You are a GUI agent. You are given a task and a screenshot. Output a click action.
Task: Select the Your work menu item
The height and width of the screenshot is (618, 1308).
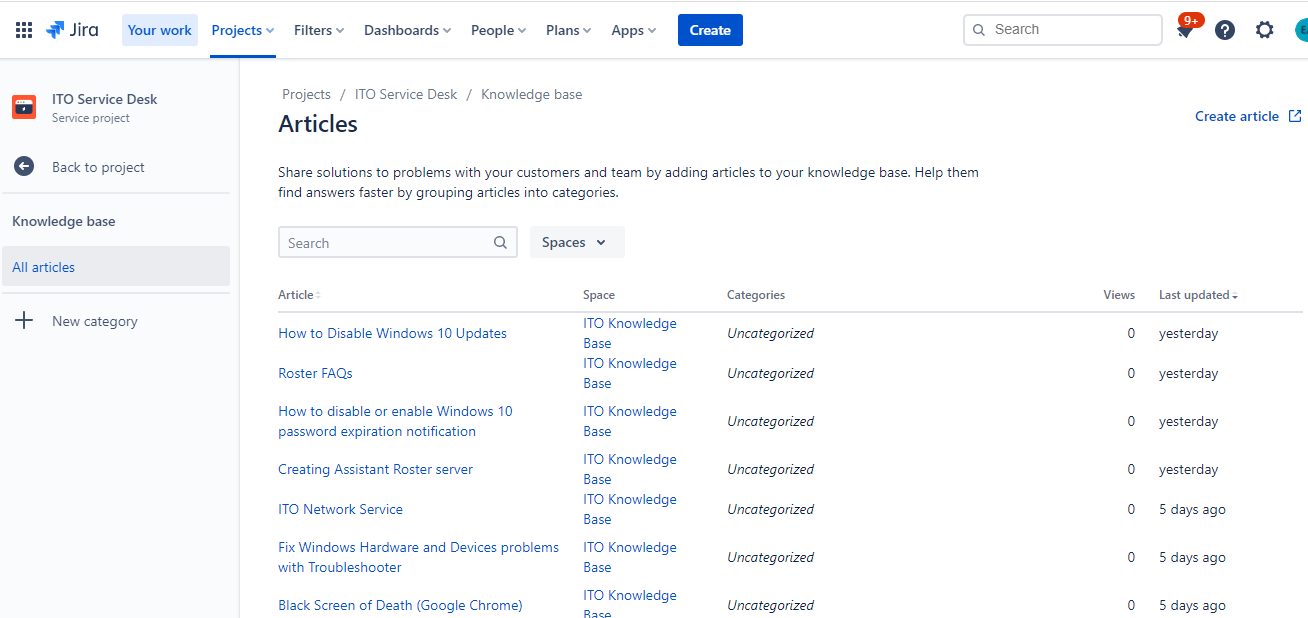pyautogui.click(x=159, y=30)
